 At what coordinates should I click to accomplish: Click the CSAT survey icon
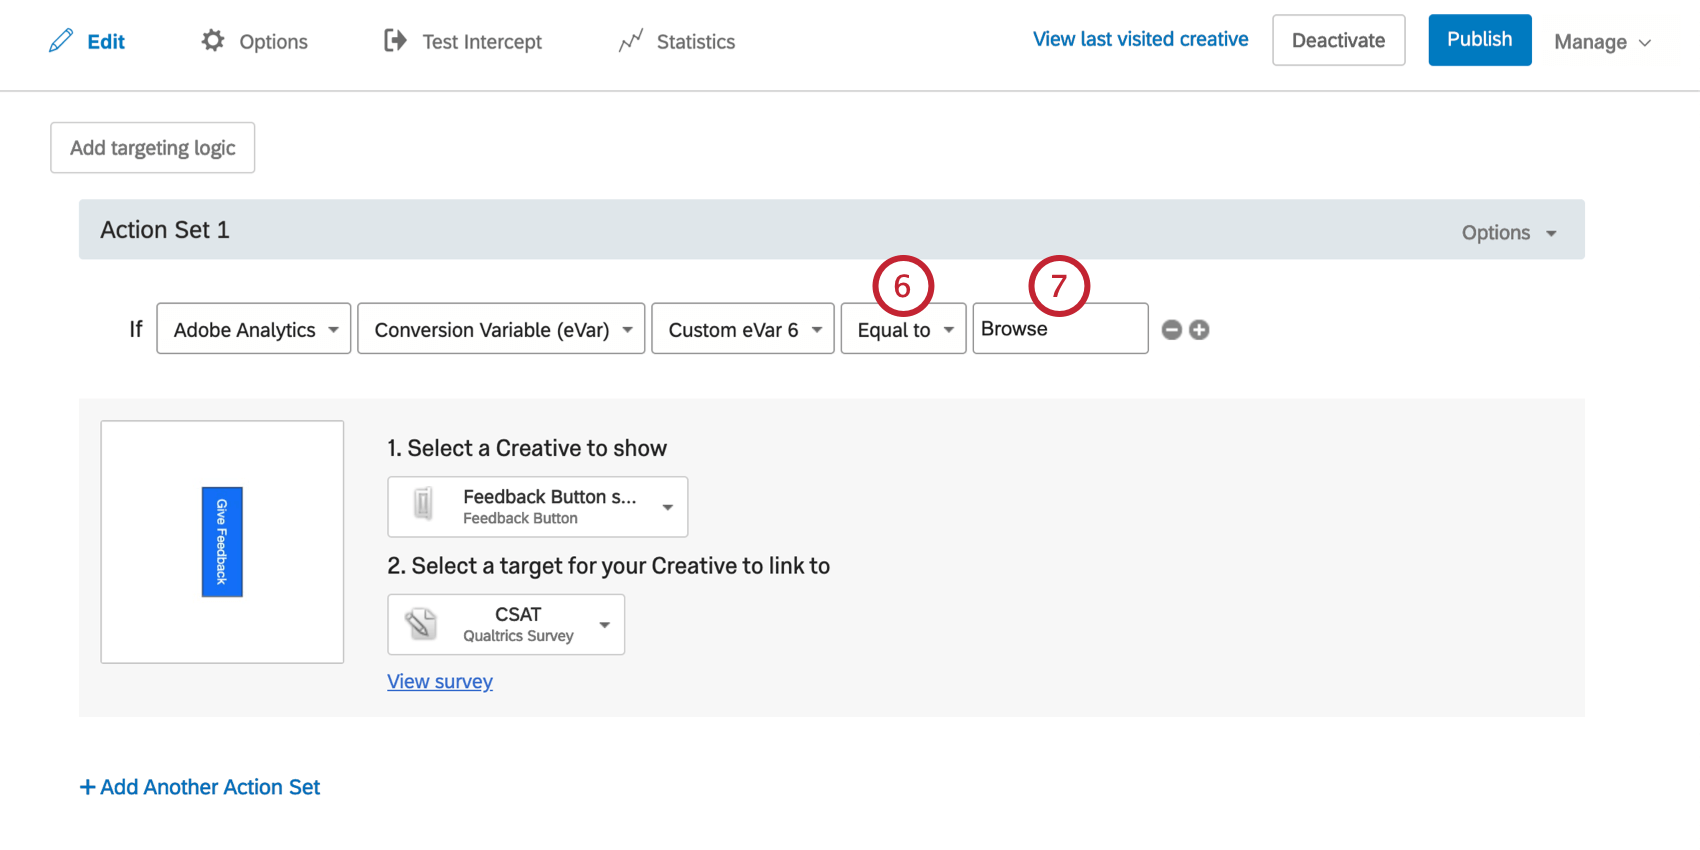click(x=422, y=624)
